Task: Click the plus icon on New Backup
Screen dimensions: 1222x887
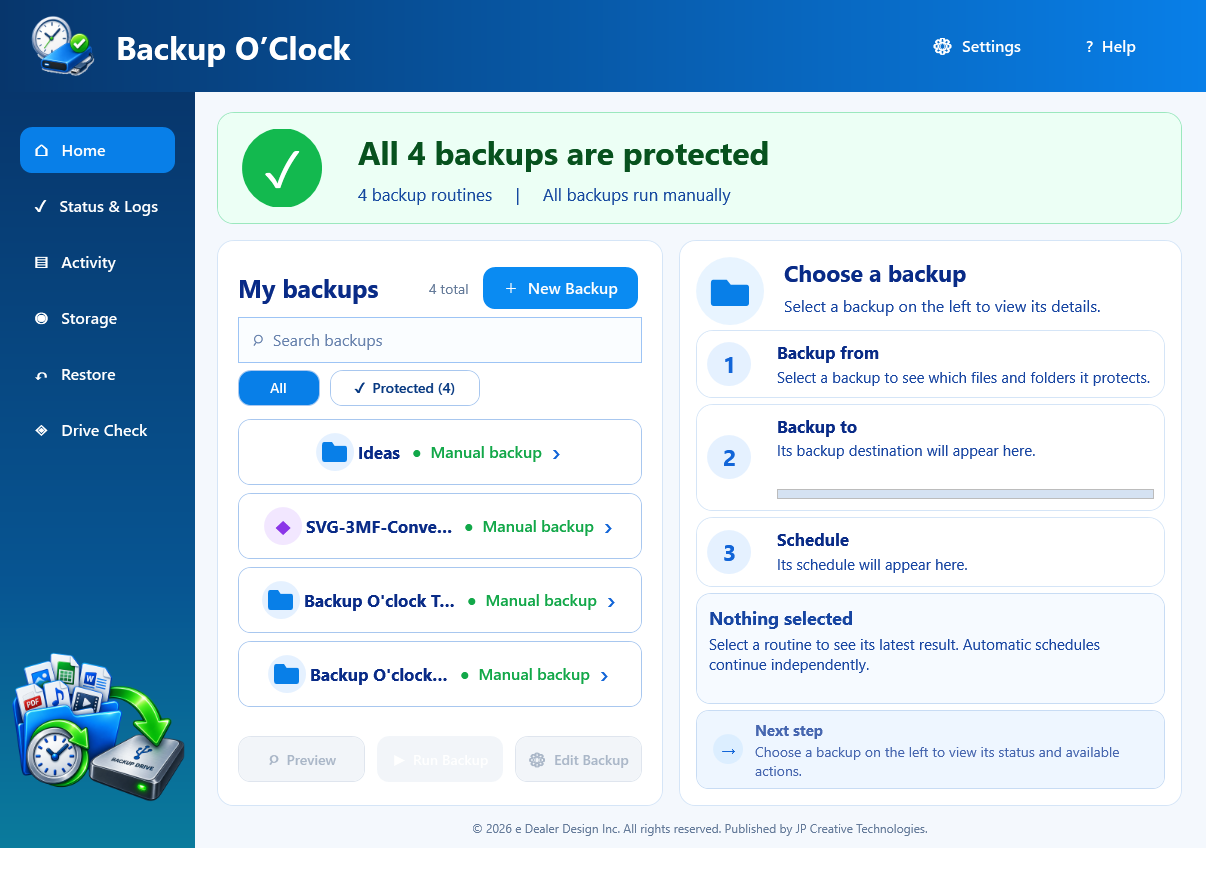Action: point(510,289)
